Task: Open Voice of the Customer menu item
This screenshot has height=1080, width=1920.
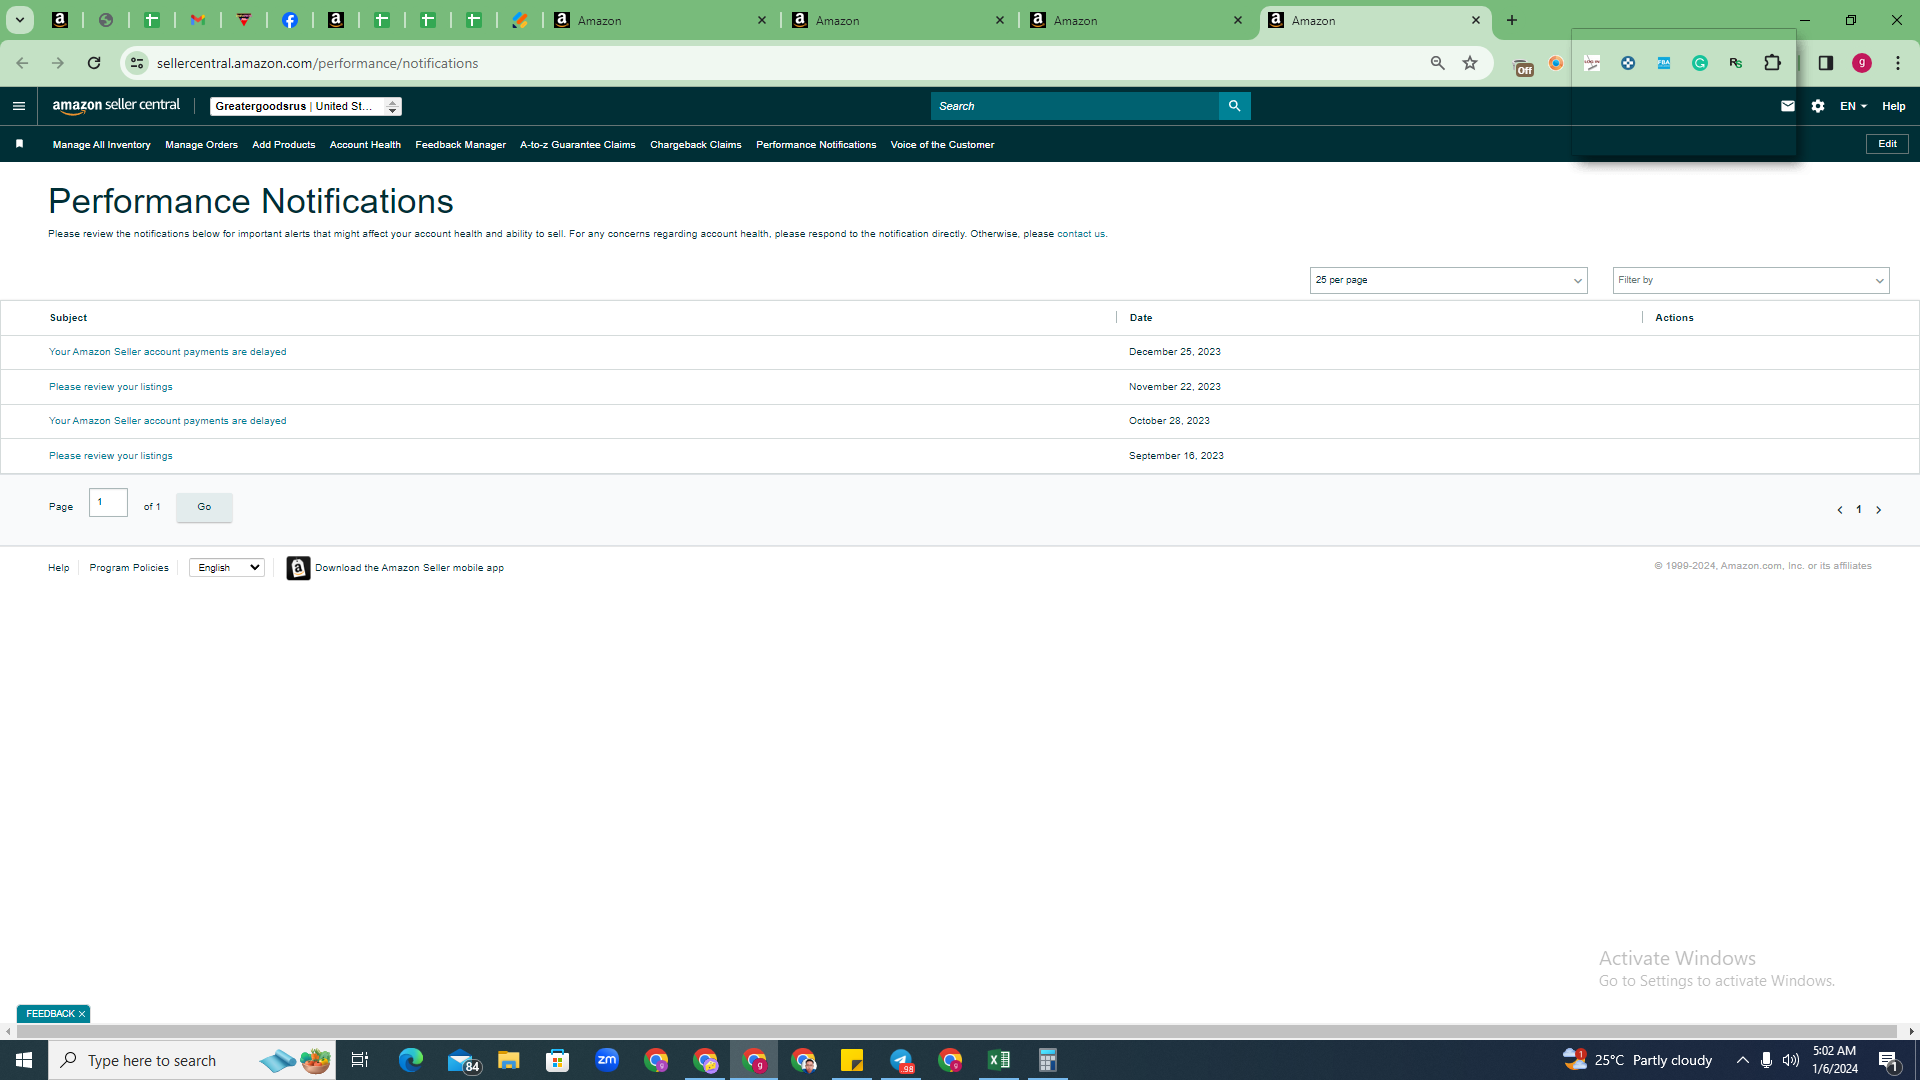Action: coord(942,145)
